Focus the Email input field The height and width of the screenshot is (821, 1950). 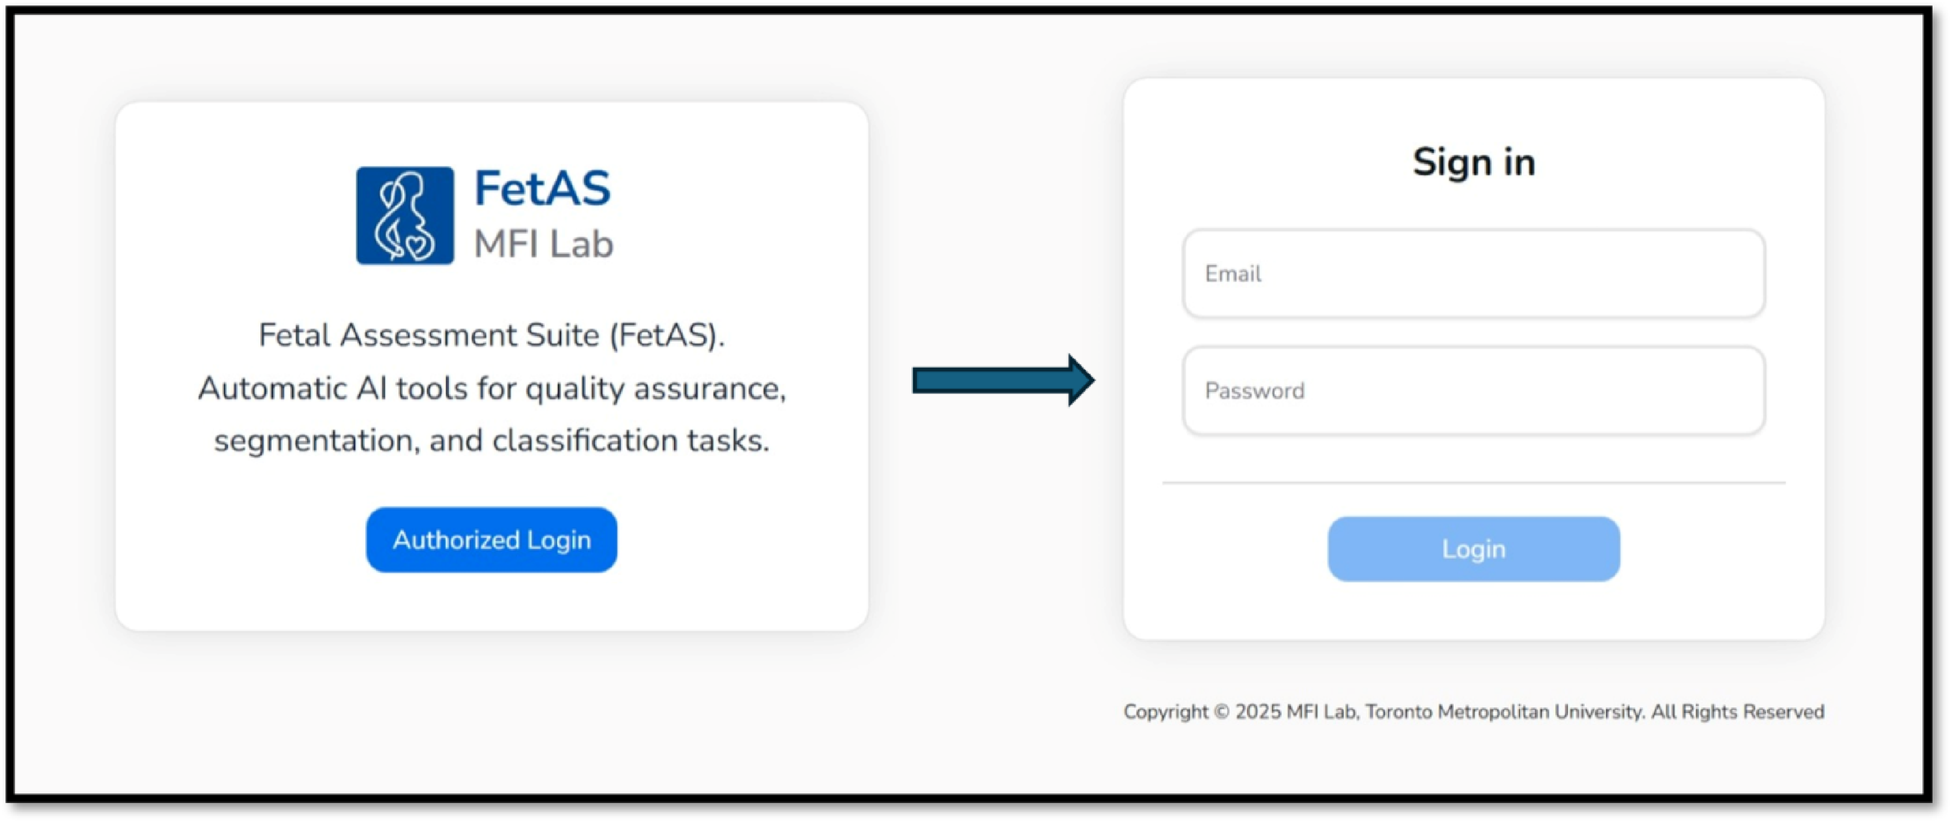1473,274
